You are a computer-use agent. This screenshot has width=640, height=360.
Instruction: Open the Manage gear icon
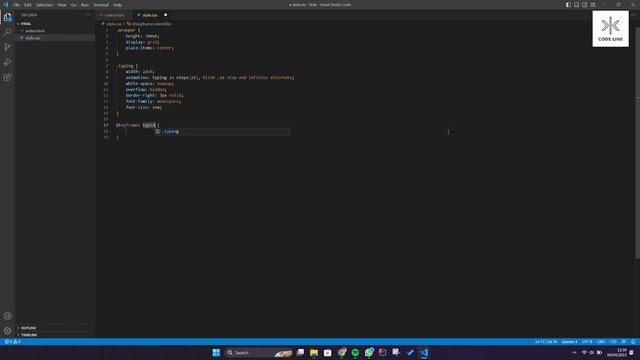7,331
